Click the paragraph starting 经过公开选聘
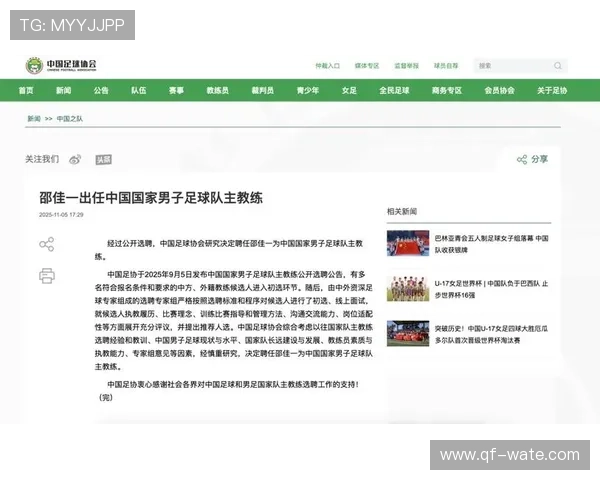The width and height of the screenshot is (600, 480). 229,250
